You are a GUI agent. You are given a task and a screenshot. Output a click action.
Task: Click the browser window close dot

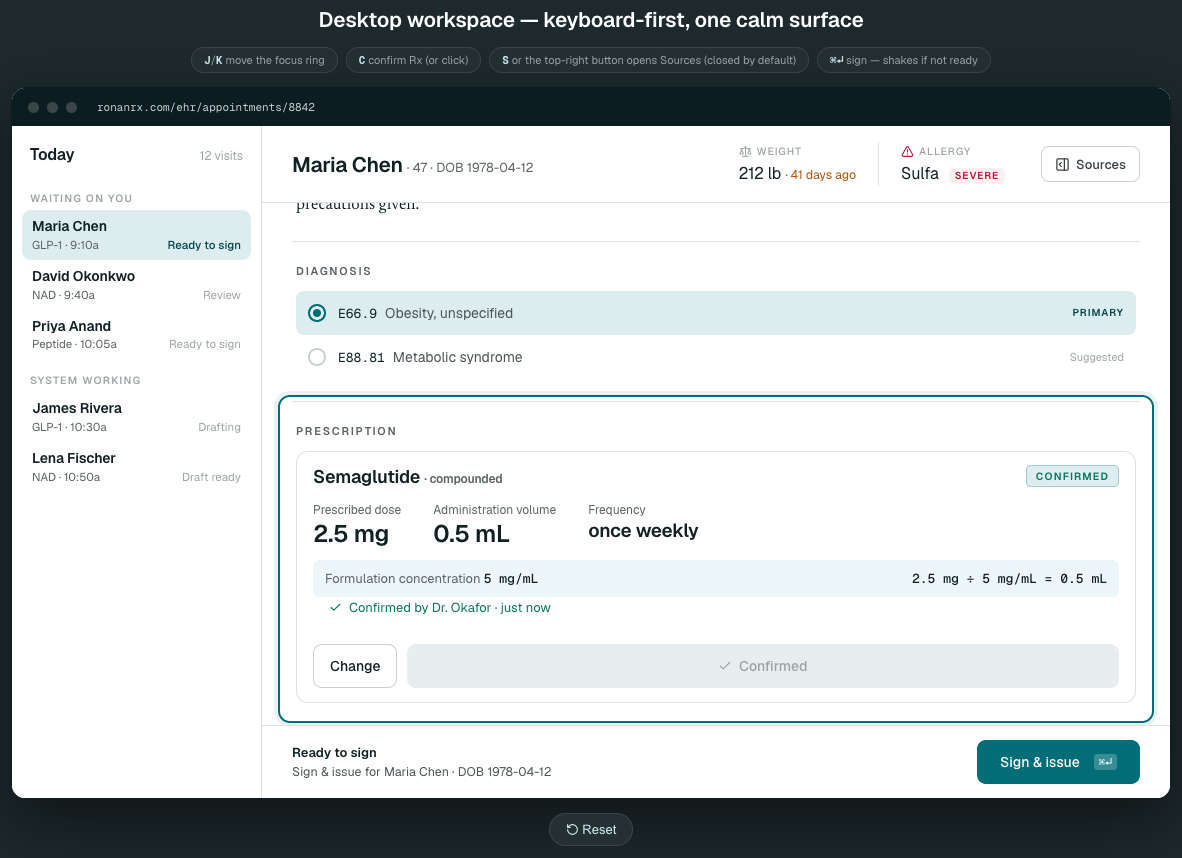click(33, 107)
